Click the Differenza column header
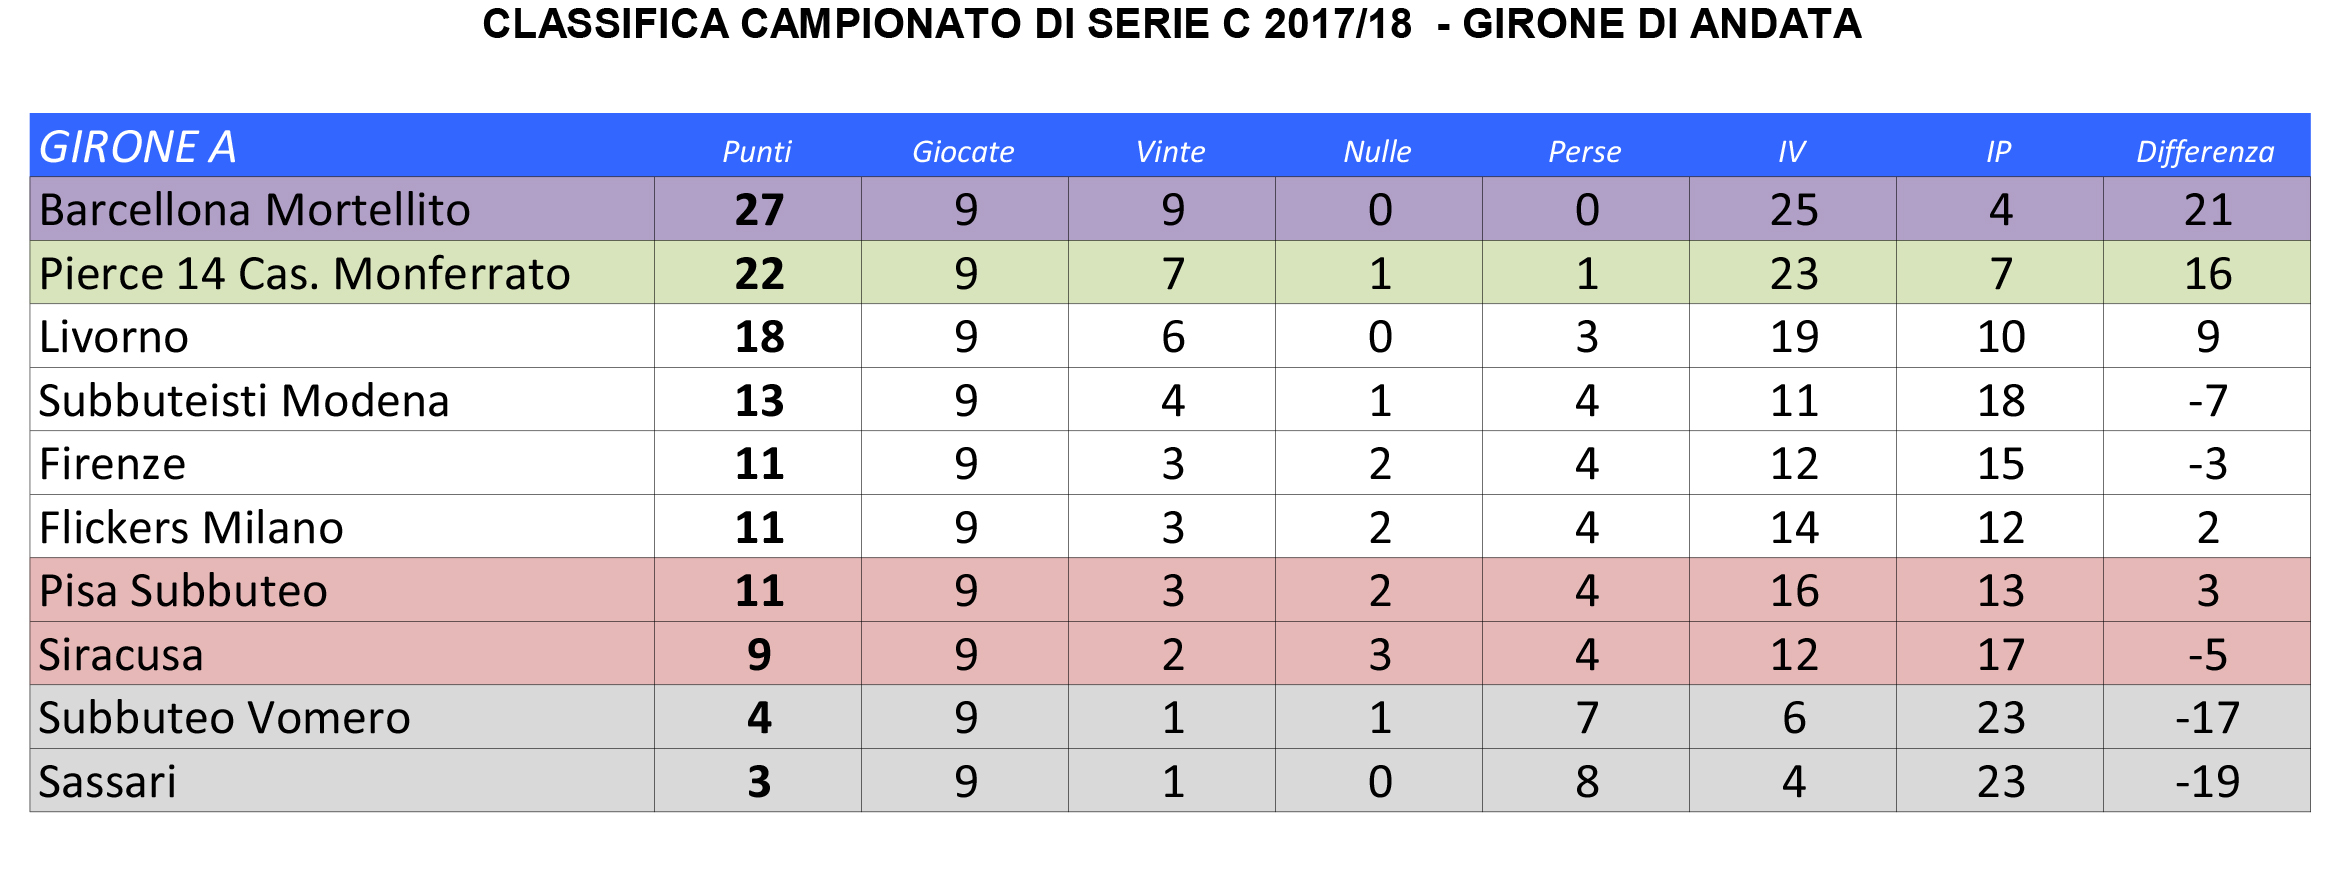This screenshot has height=882, width=2331. (x=2205, y=151)
